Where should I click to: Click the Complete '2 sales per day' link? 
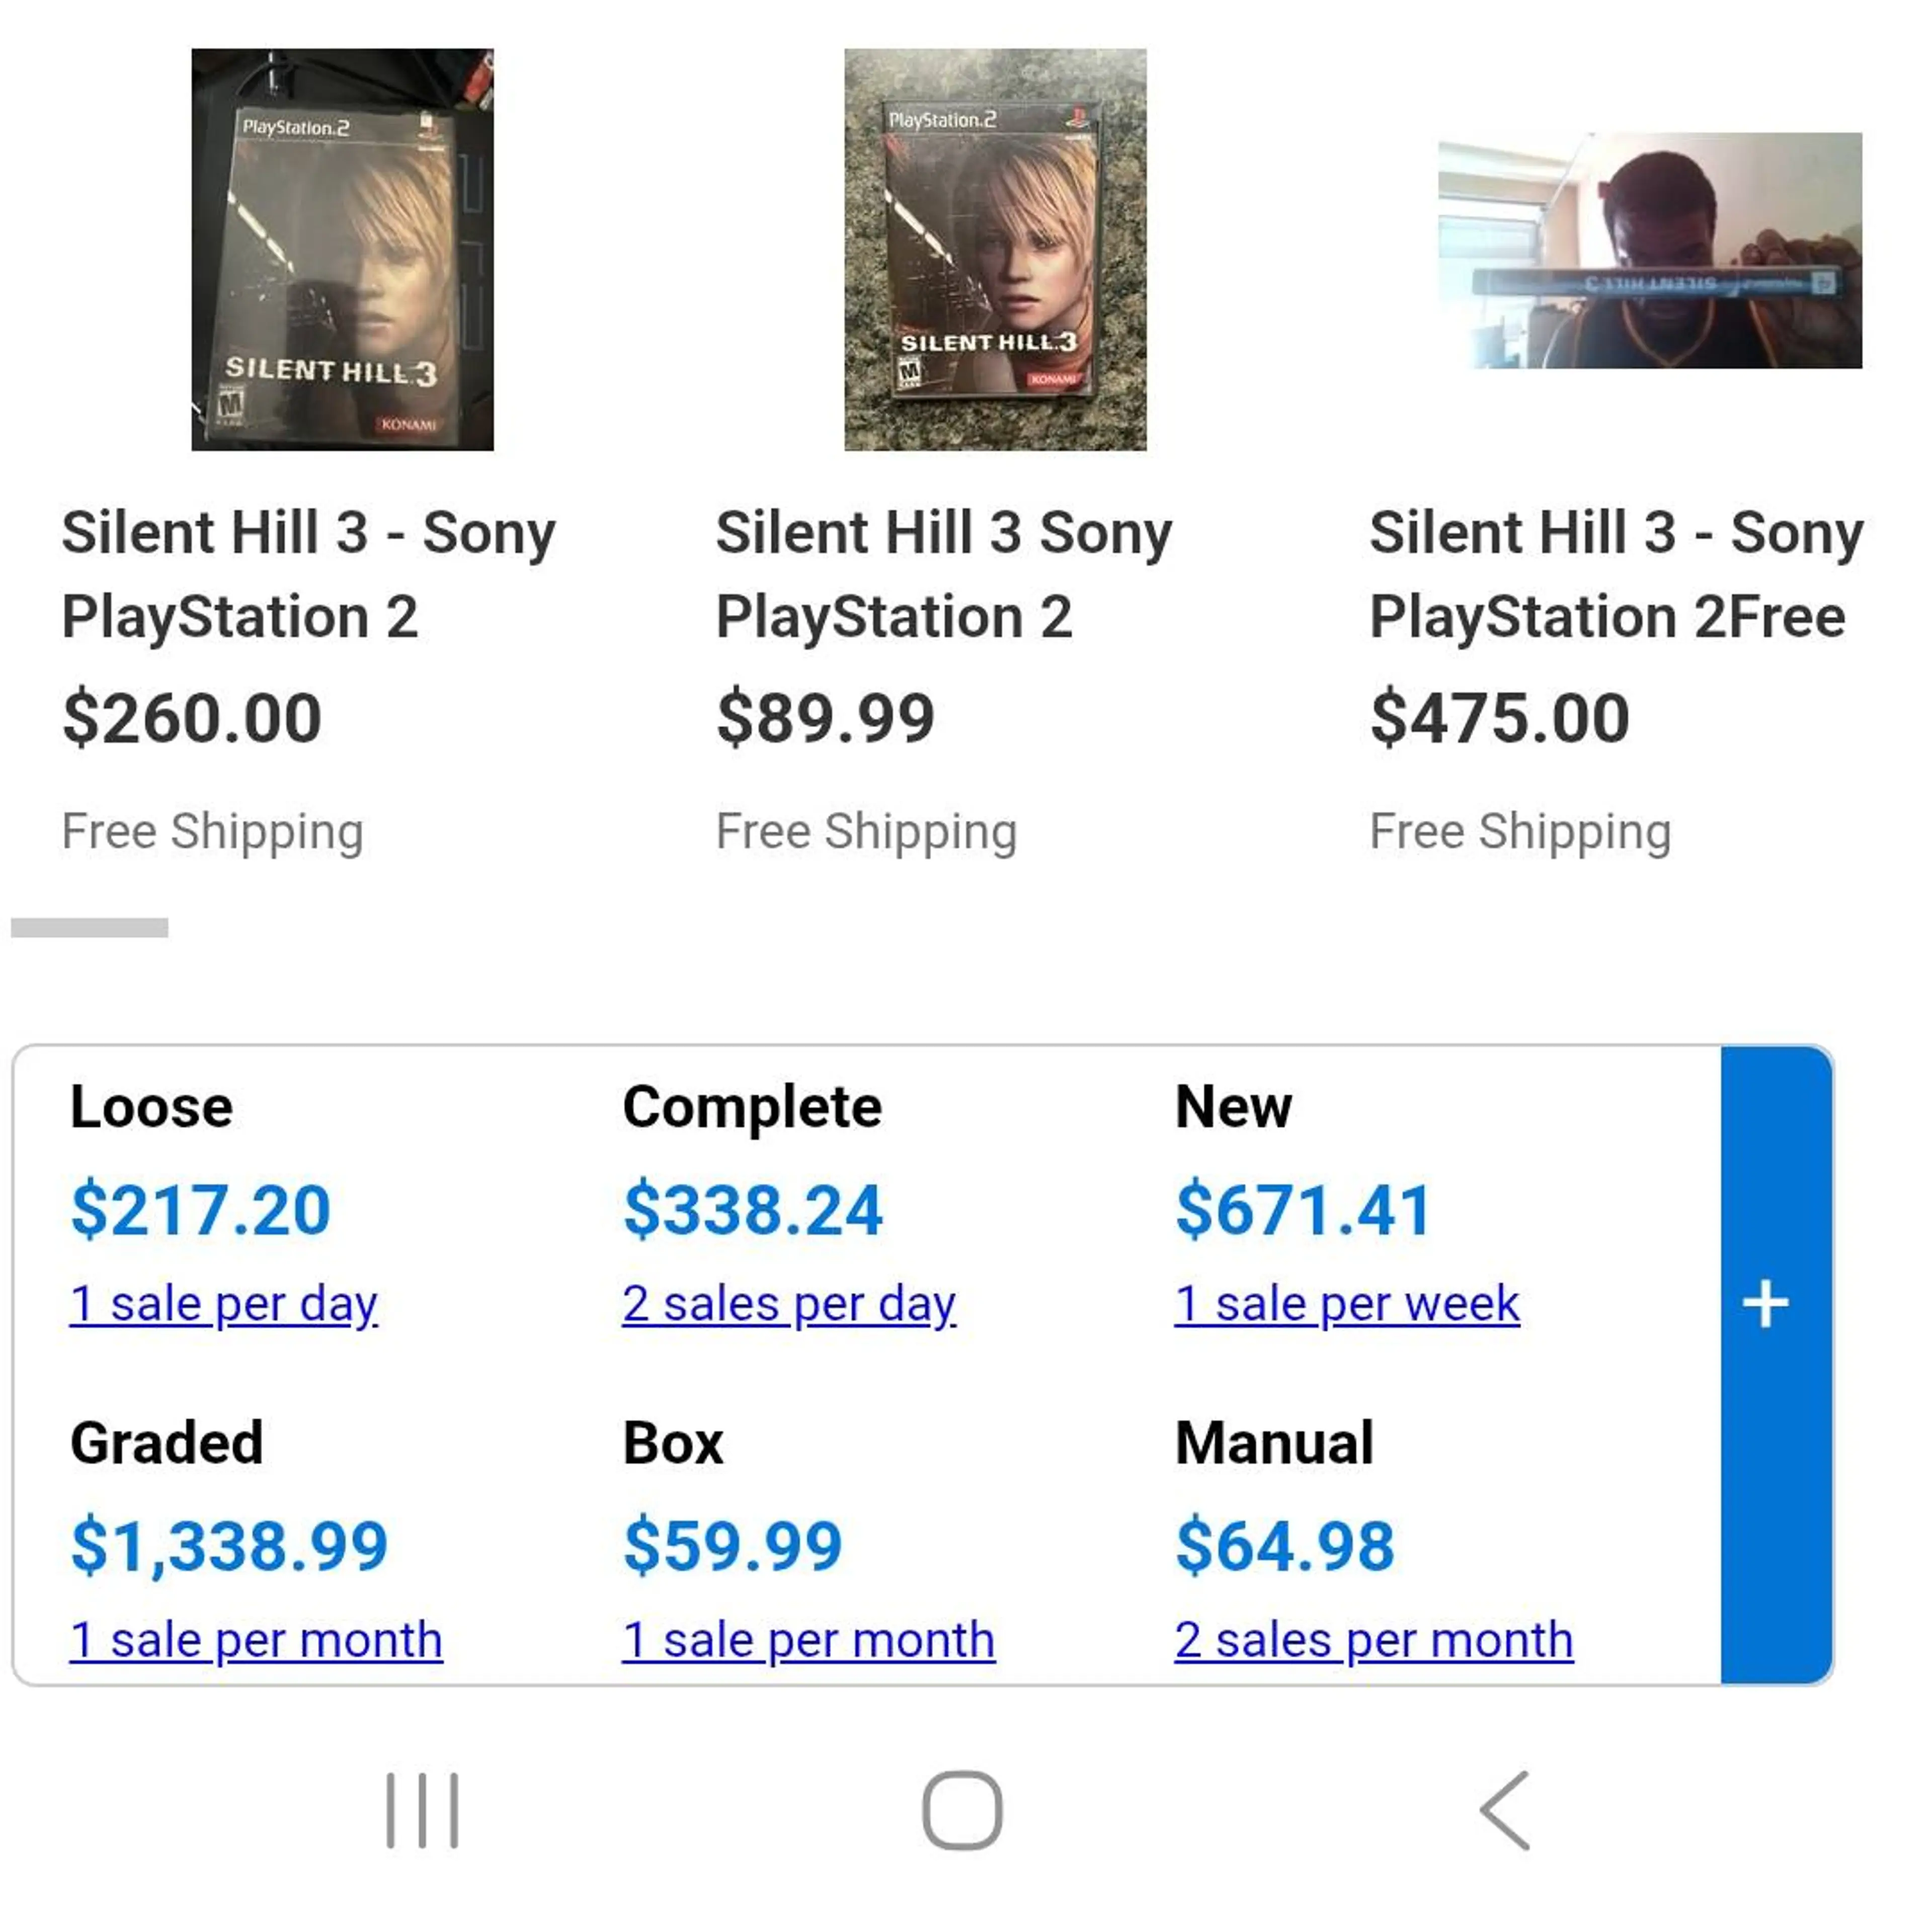pyautogui.click(x=788, y=1303)
